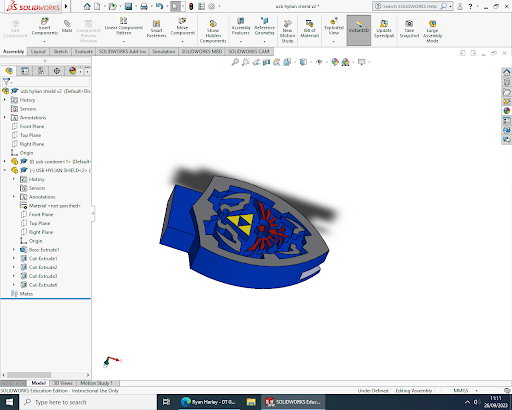Expand the top-level History node

(x=5, y=100)
